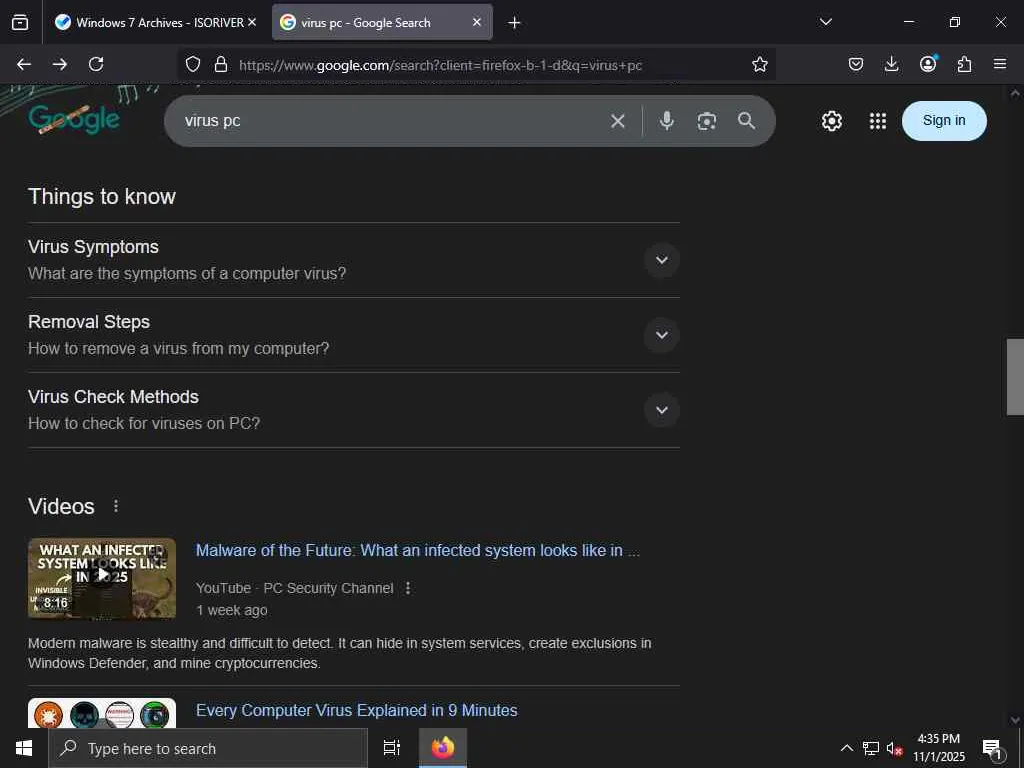Viewport: 1024px width, 768px height.
Task: Open the extensions puzzle icon
Action: (x=964, y=64)
